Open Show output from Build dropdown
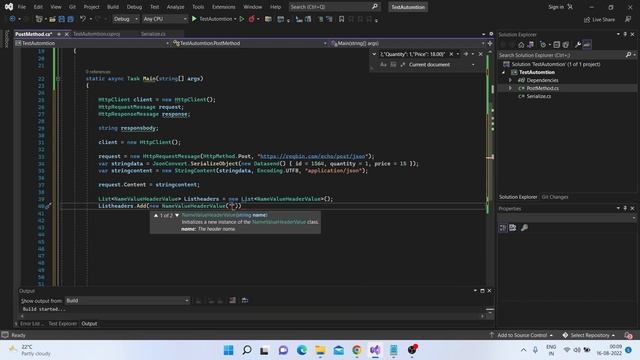The width and height of the screenshot is (640, 360). 127,300
